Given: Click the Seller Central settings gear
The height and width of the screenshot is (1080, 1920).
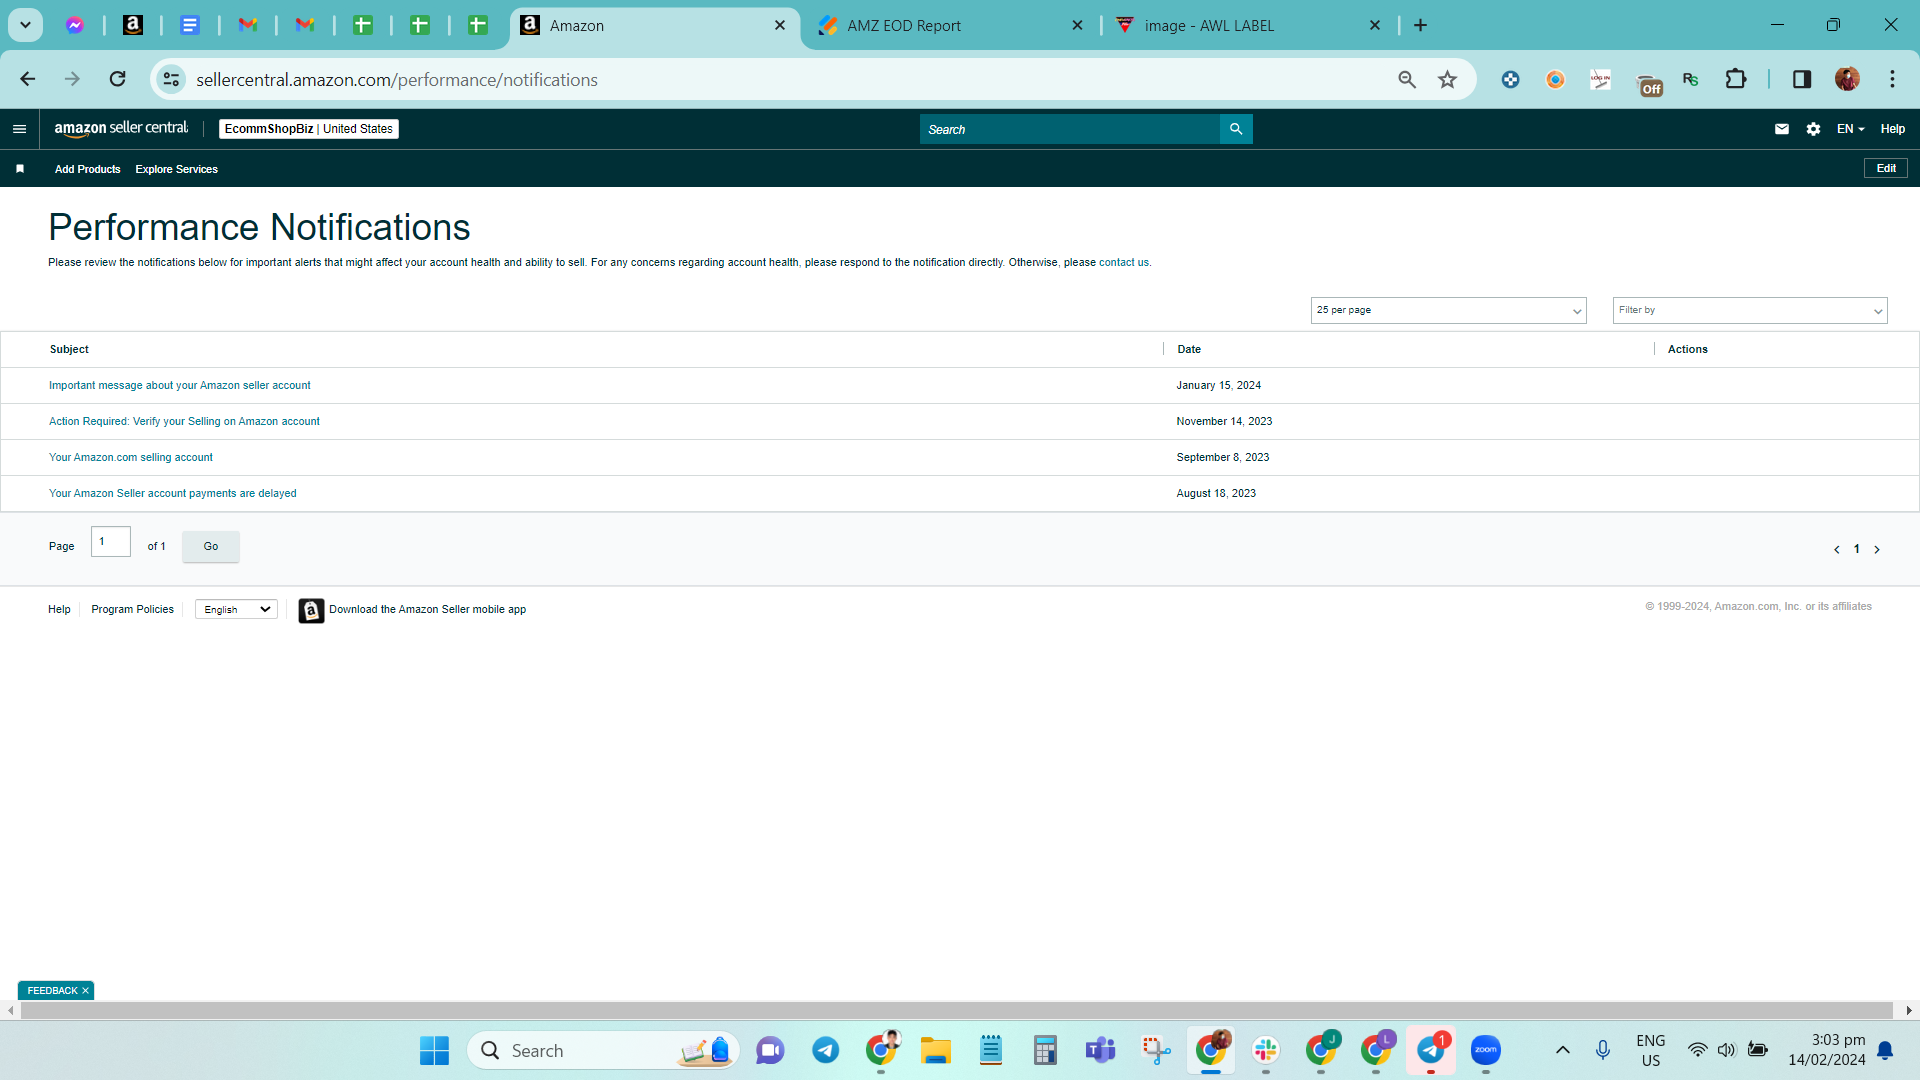Looking at the screenshot, I should [x=1813, y=129].
